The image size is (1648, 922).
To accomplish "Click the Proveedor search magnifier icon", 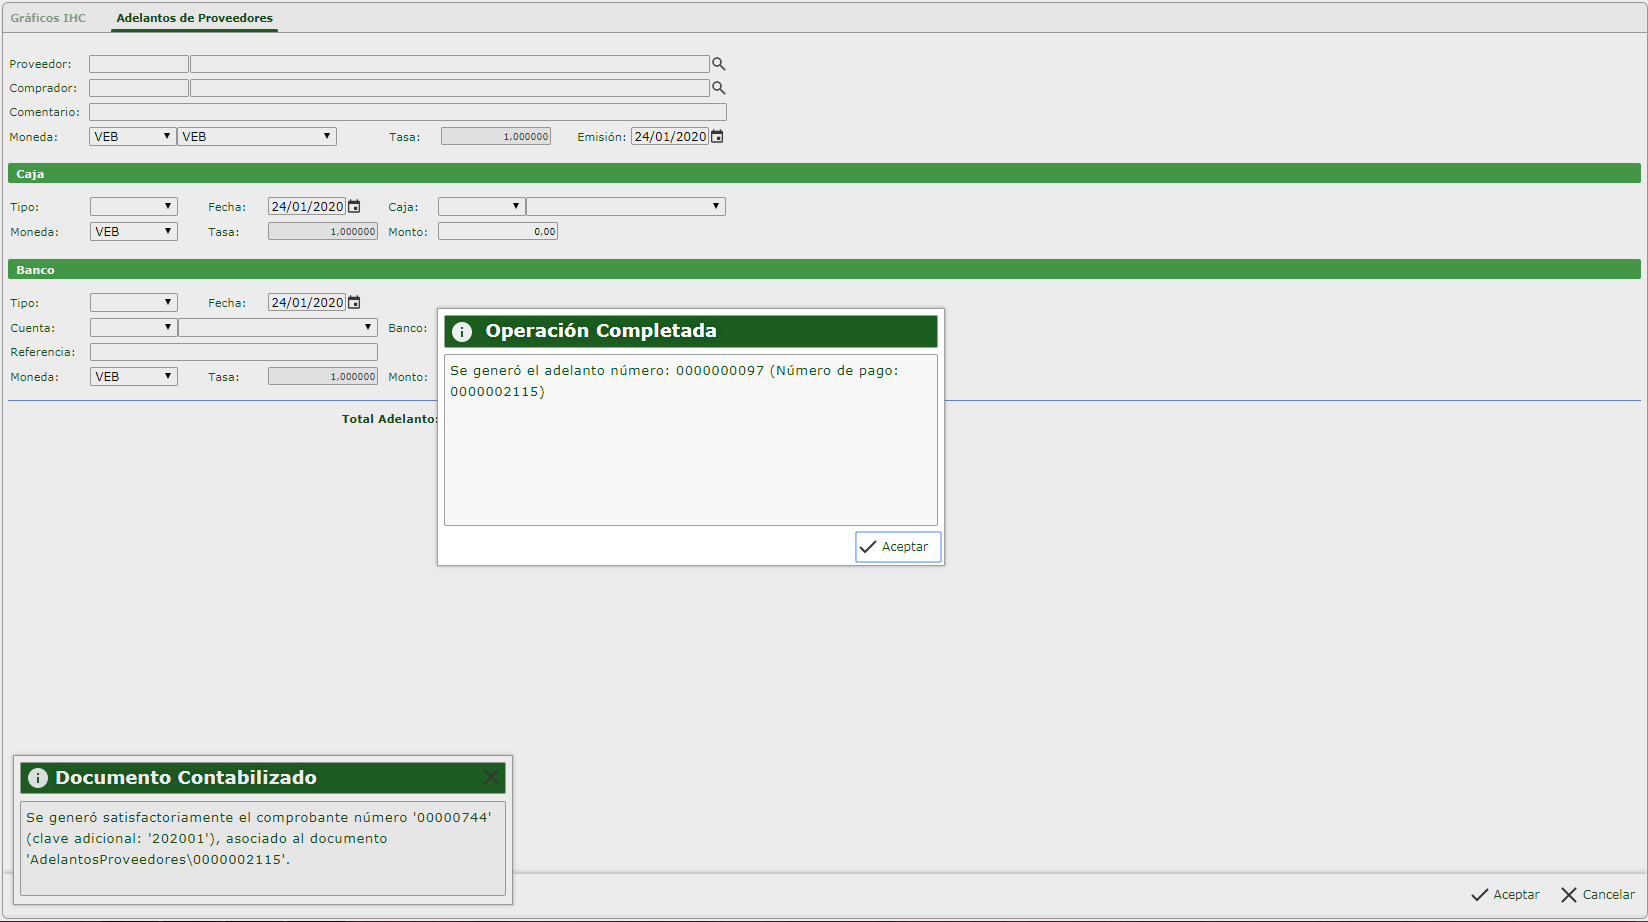I will pyautogui.click(x=718, y=64).
